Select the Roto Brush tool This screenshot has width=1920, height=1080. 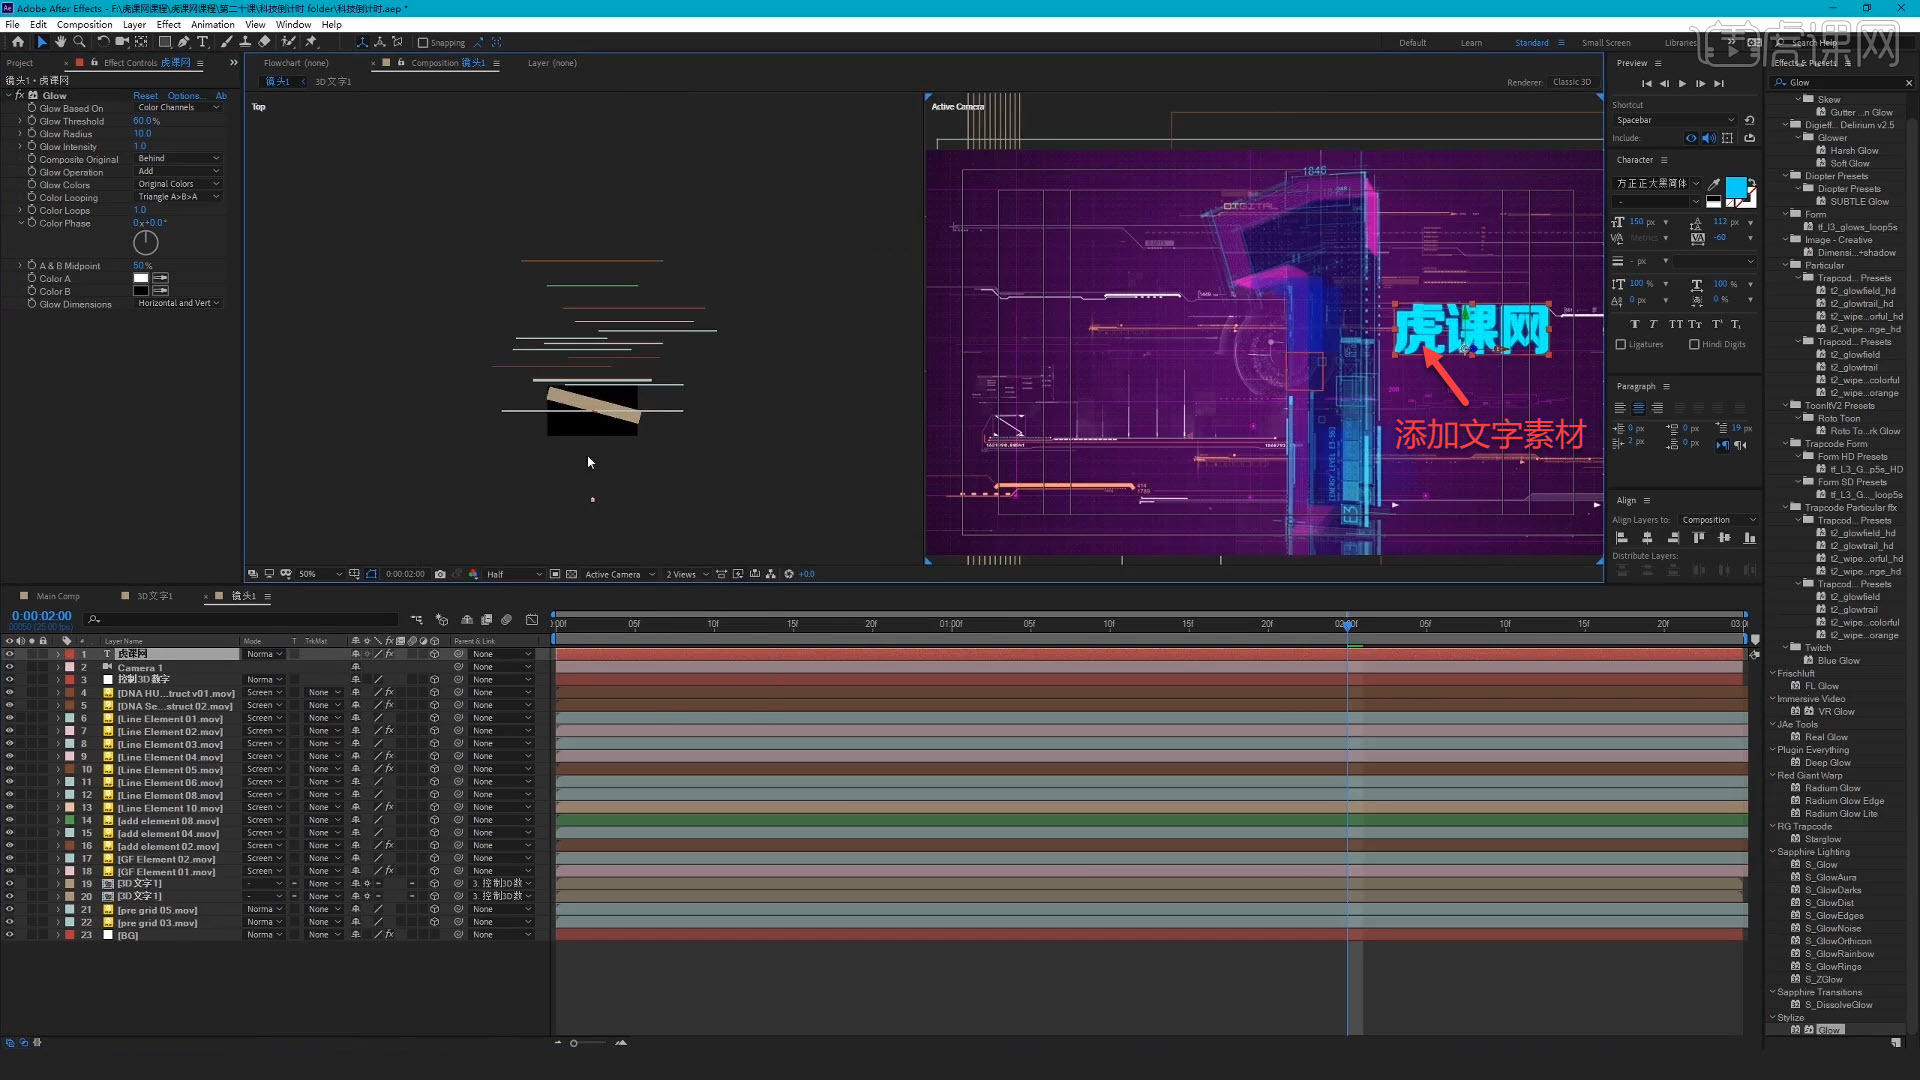pyautogui.click(x=288, y=42)
